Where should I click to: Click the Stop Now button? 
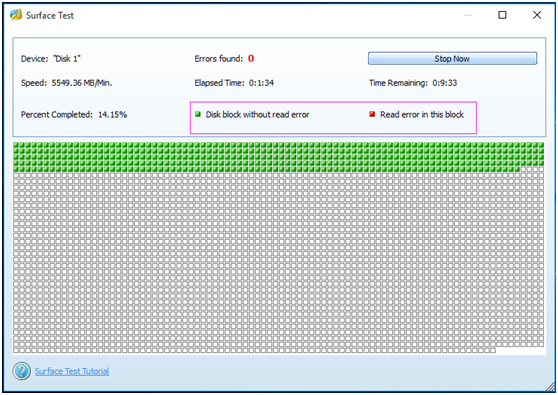tap(452, 59)
